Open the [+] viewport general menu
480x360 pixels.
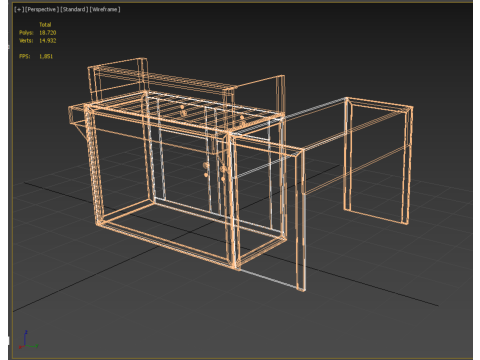point(19,9)
